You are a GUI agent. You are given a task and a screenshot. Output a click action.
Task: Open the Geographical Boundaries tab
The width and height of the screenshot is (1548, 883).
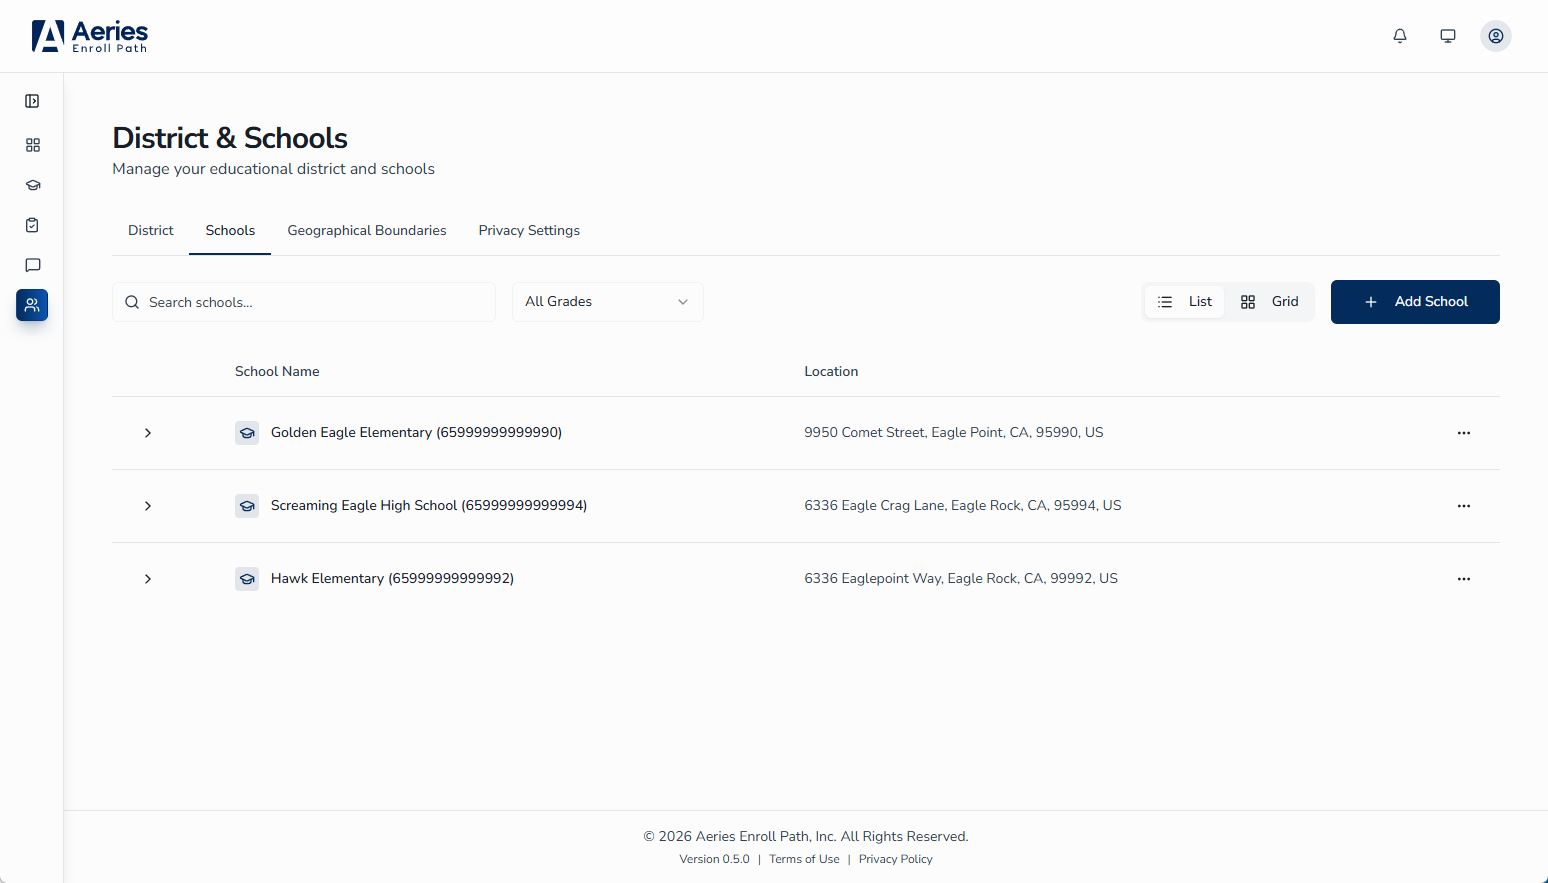[x=367, y=230]
